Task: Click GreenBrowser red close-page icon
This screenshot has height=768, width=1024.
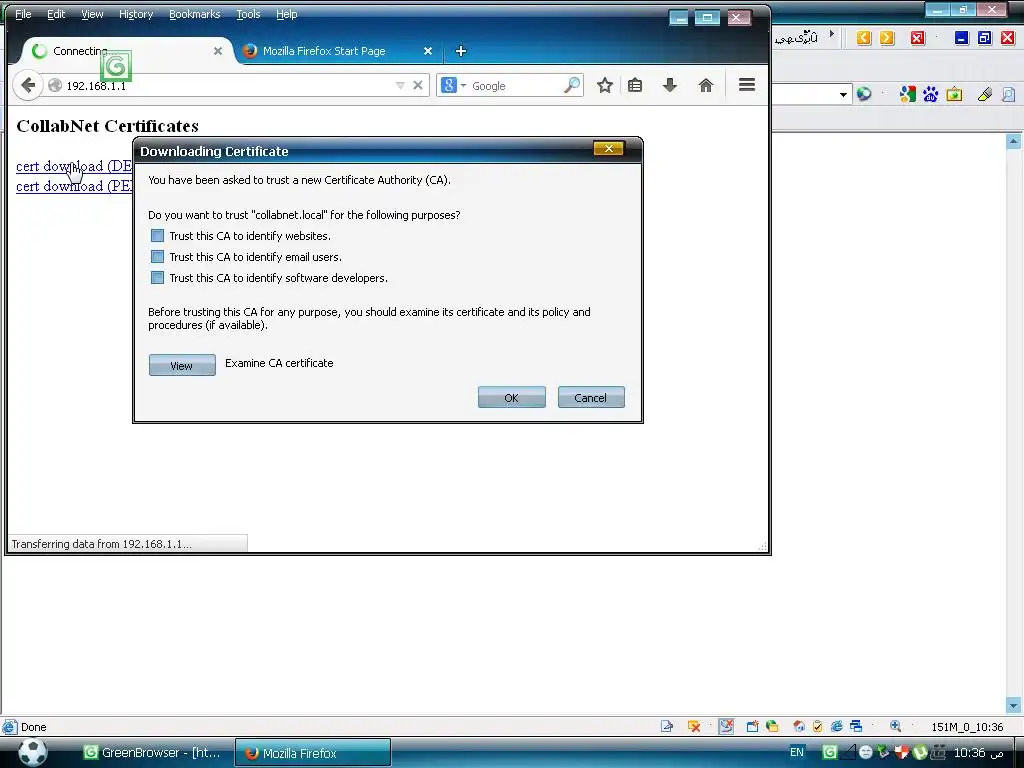Action: (x=918, y=38)
